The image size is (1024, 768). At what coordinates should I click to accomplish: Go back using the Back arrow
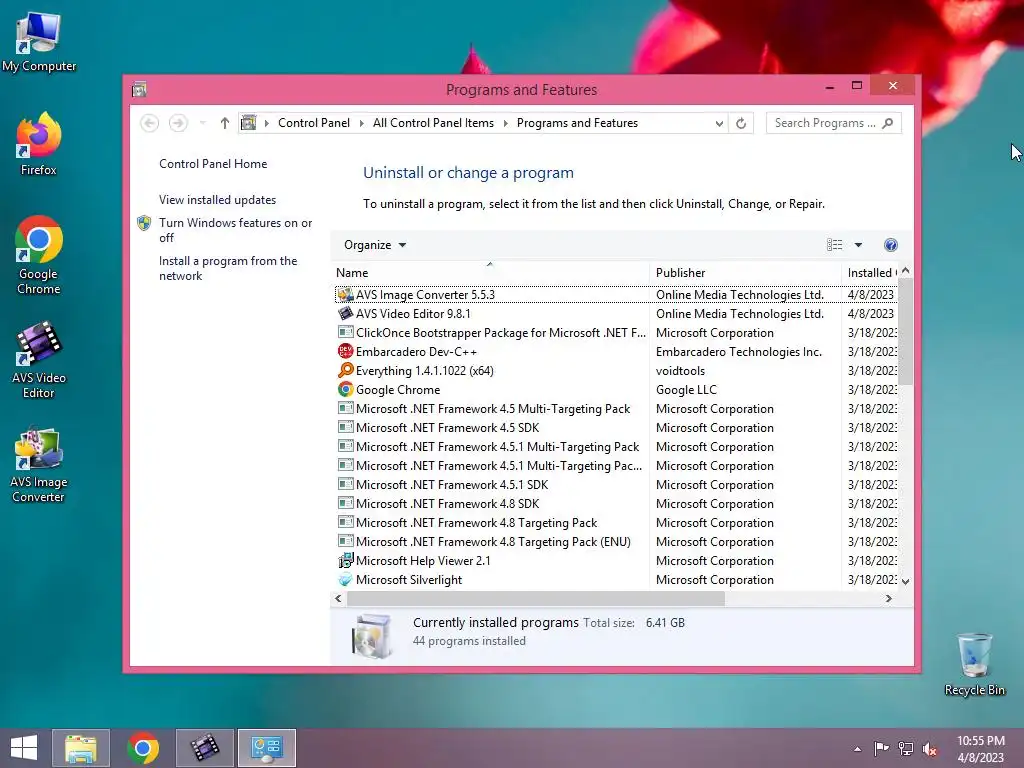tap(150, 123)
